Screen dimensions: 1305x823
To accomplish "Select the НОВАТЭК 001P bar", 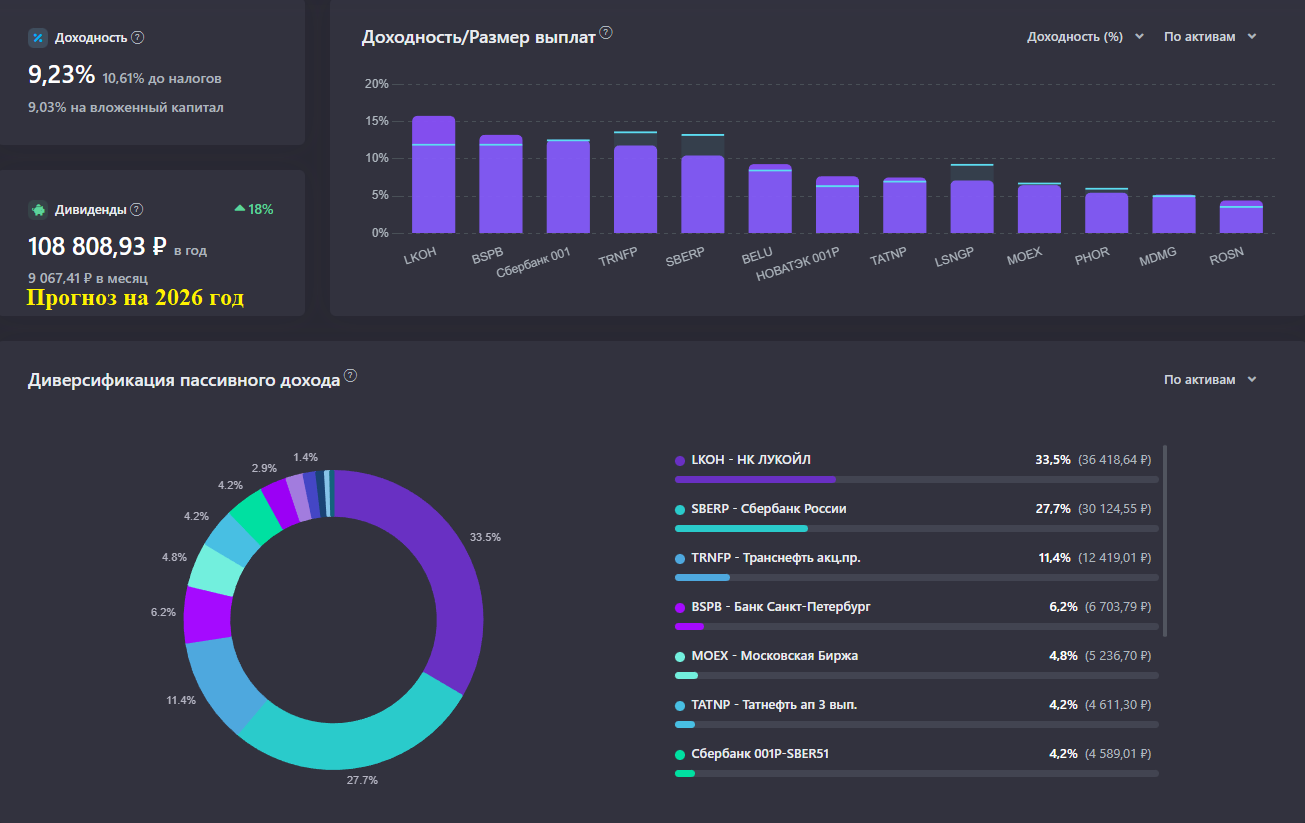I will coord(837,205).
